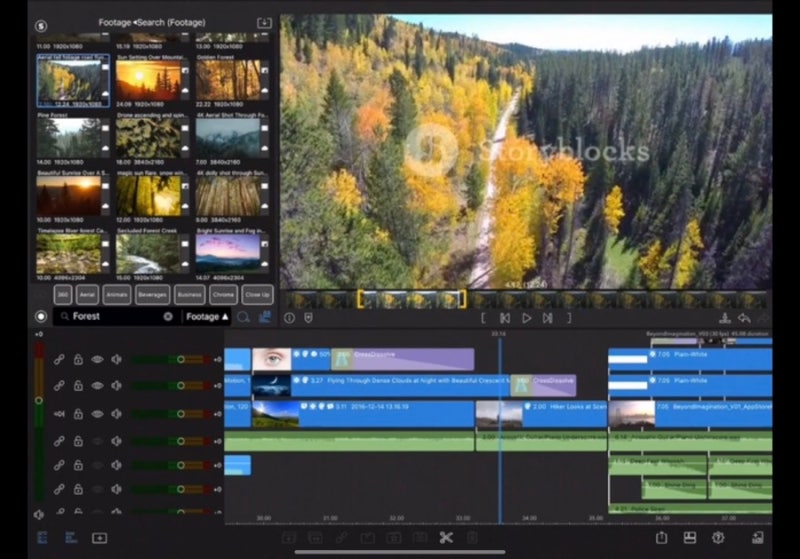Screen dimensions: 800x559
Task: Change the layout with the layout icon
Action: (690, 538)
